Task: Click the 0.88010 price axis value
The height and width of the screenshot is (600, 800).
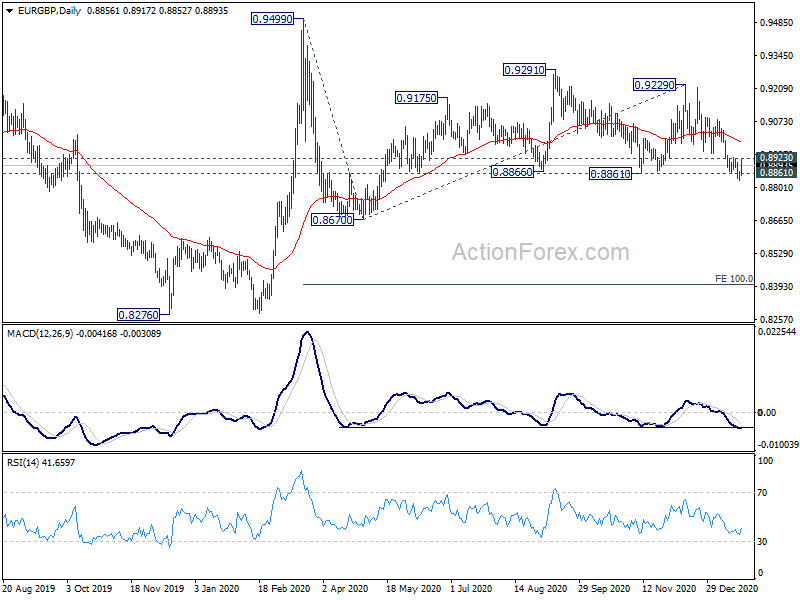Action: click(777, 188)
